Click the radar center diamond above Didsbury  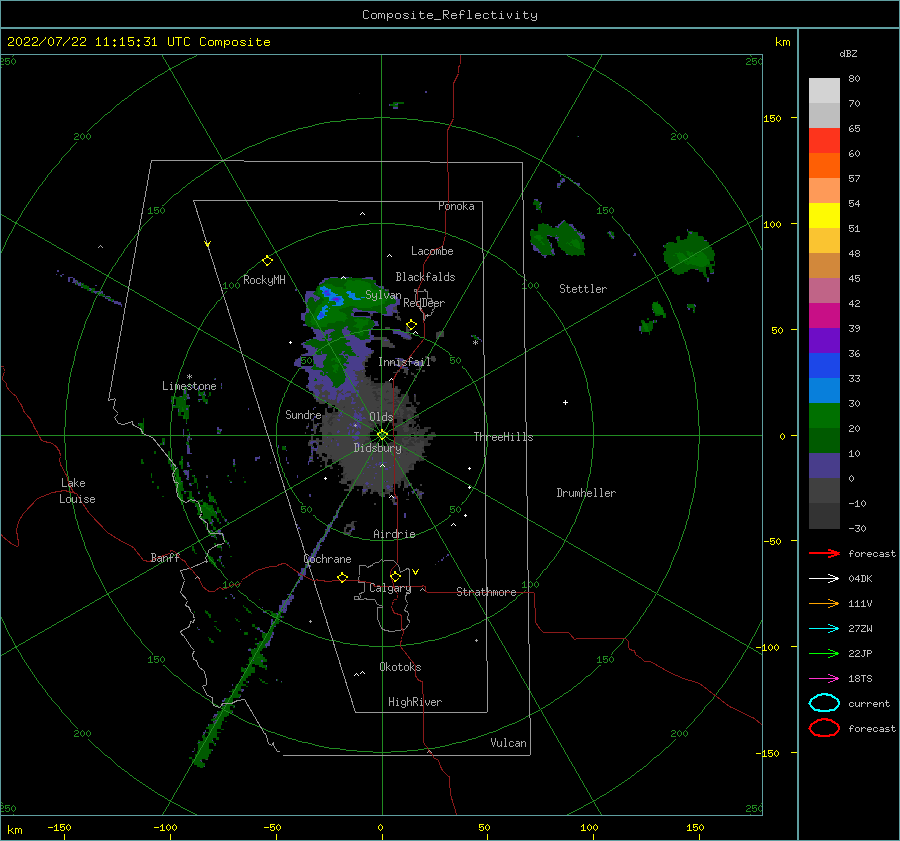click(382, 435)
